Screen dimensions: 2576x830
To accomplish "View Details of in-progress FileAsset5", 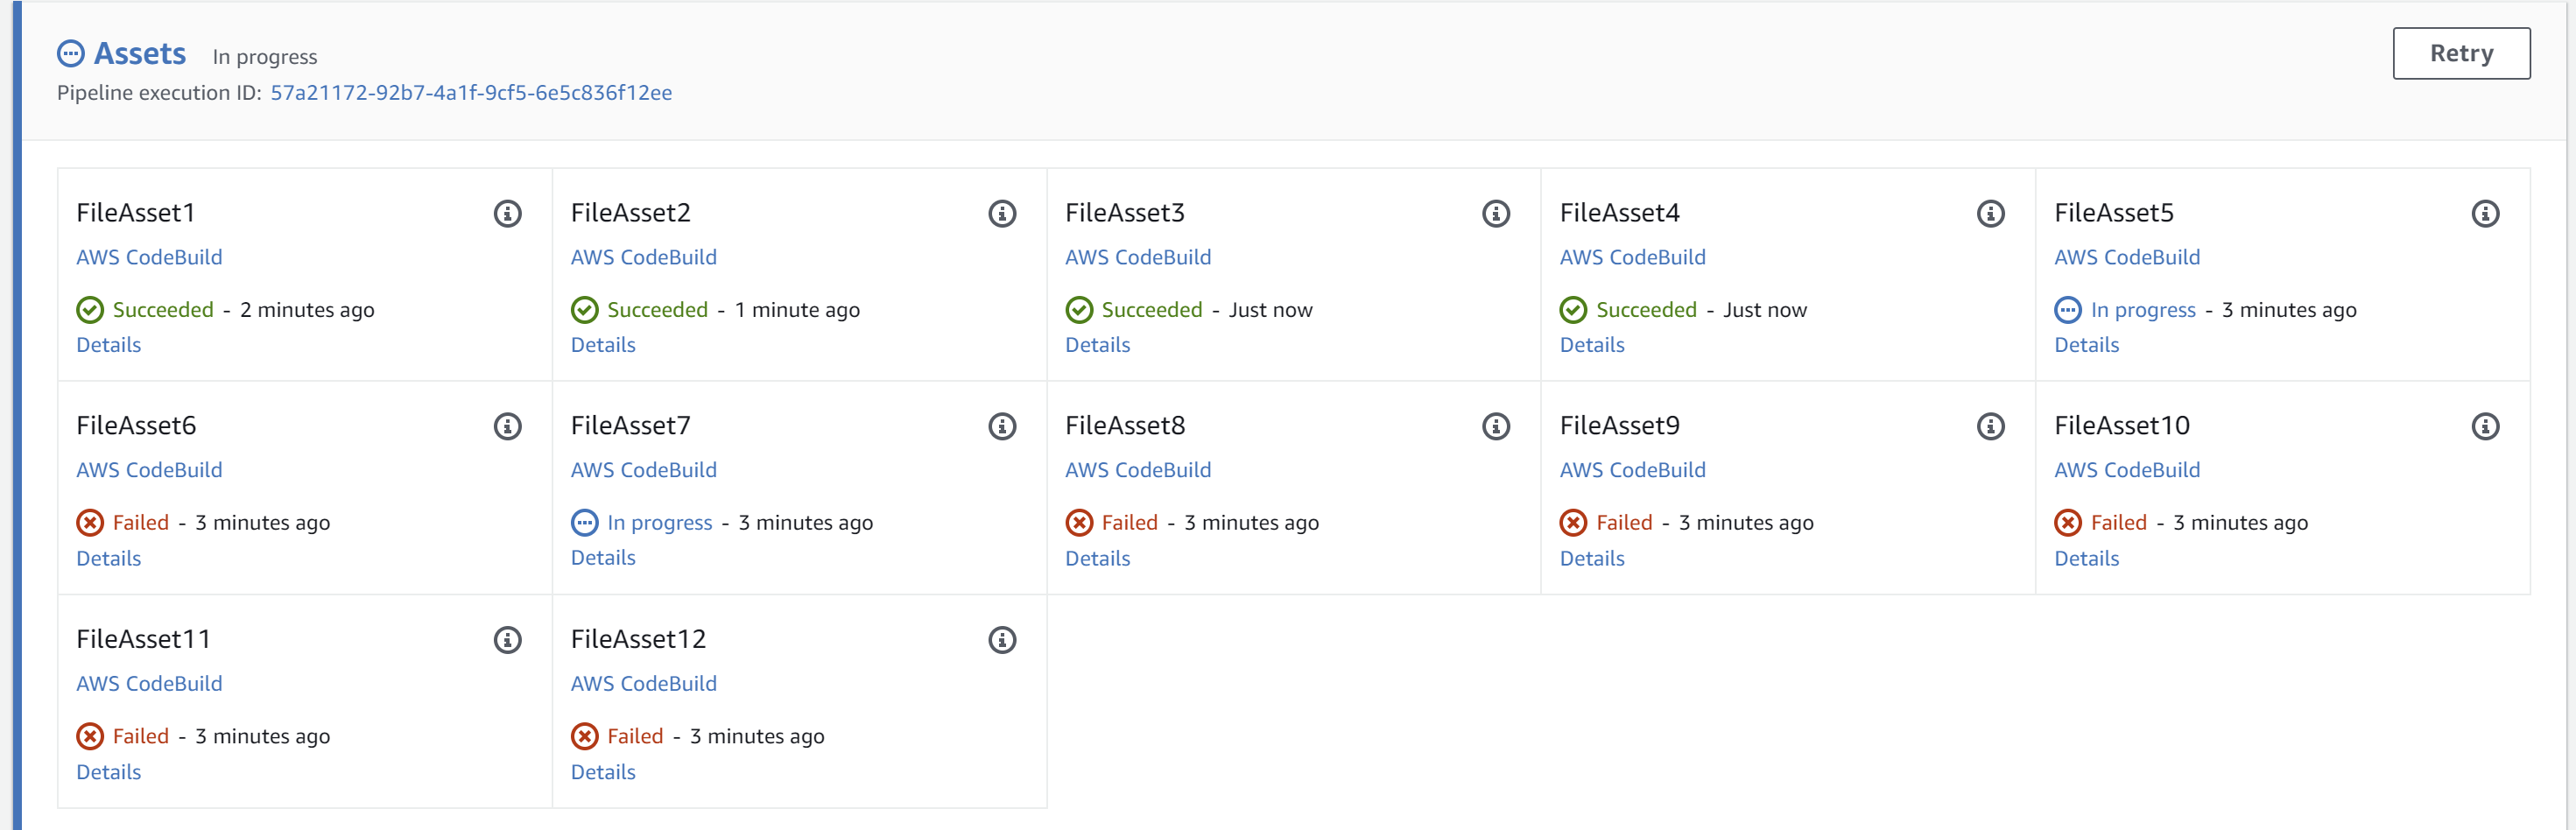I will [2087, 345].
